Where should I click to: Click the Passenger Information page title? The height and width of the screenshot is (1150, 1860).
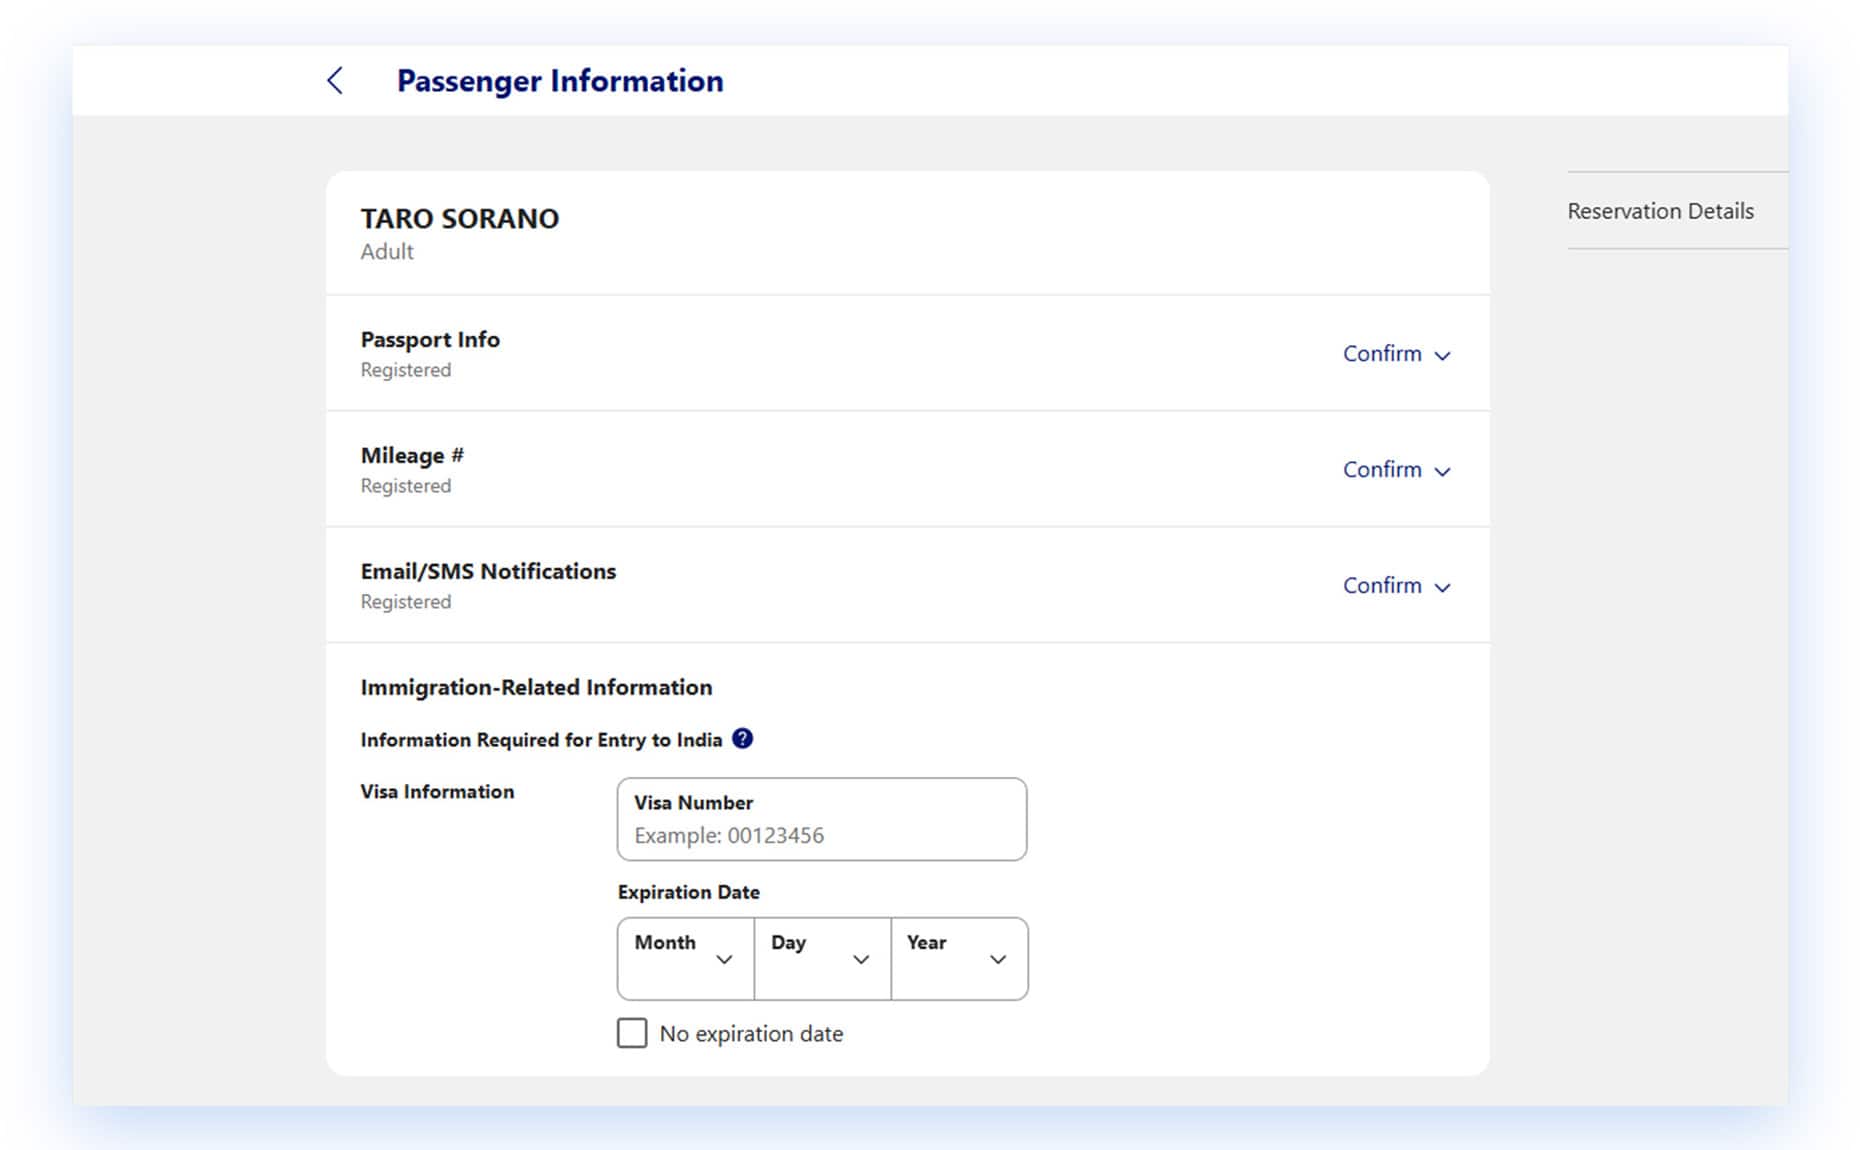tap(560, 81)
